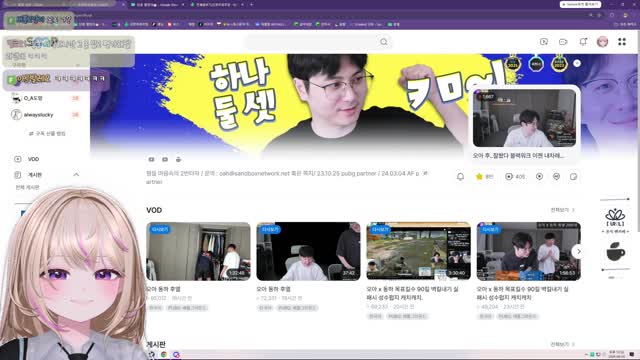Image resolution: width=640 pixels, height=360 pixels.
Task: Click the PUBG tag under the 3:30:40 VOD
Action: [407, 316]
